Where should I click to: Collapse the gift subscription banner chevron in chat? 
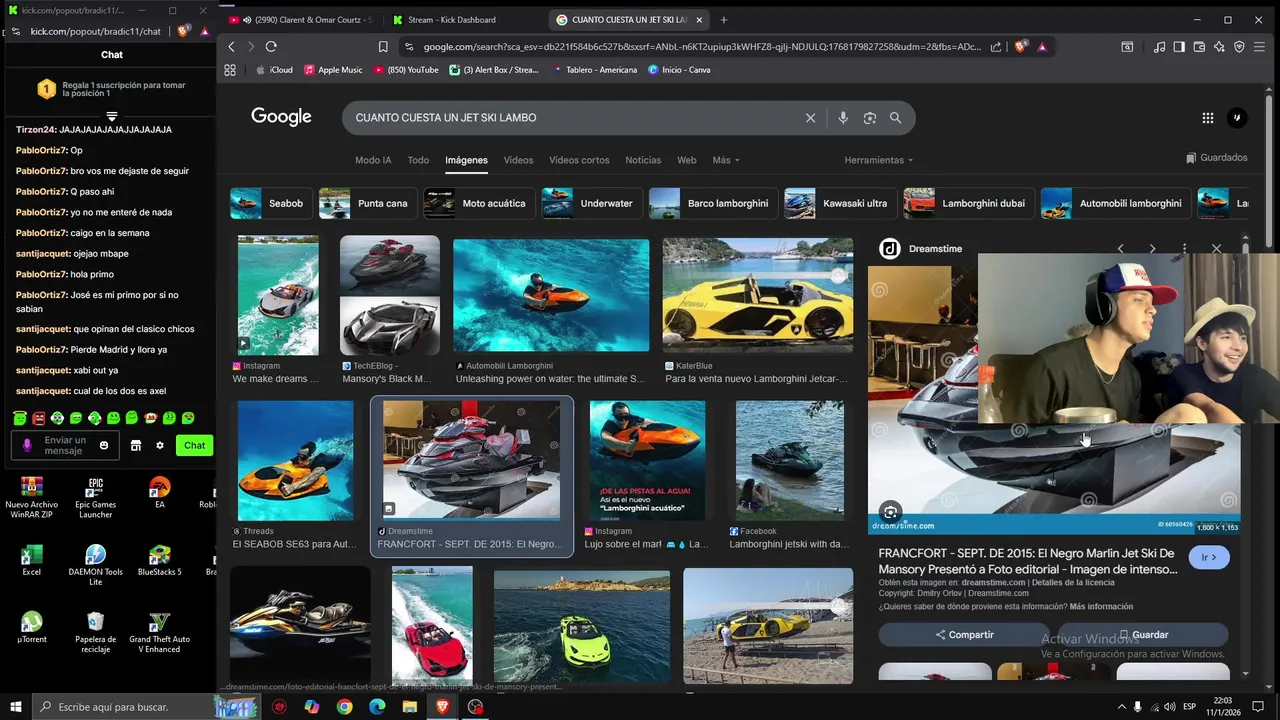coord(112,116)
